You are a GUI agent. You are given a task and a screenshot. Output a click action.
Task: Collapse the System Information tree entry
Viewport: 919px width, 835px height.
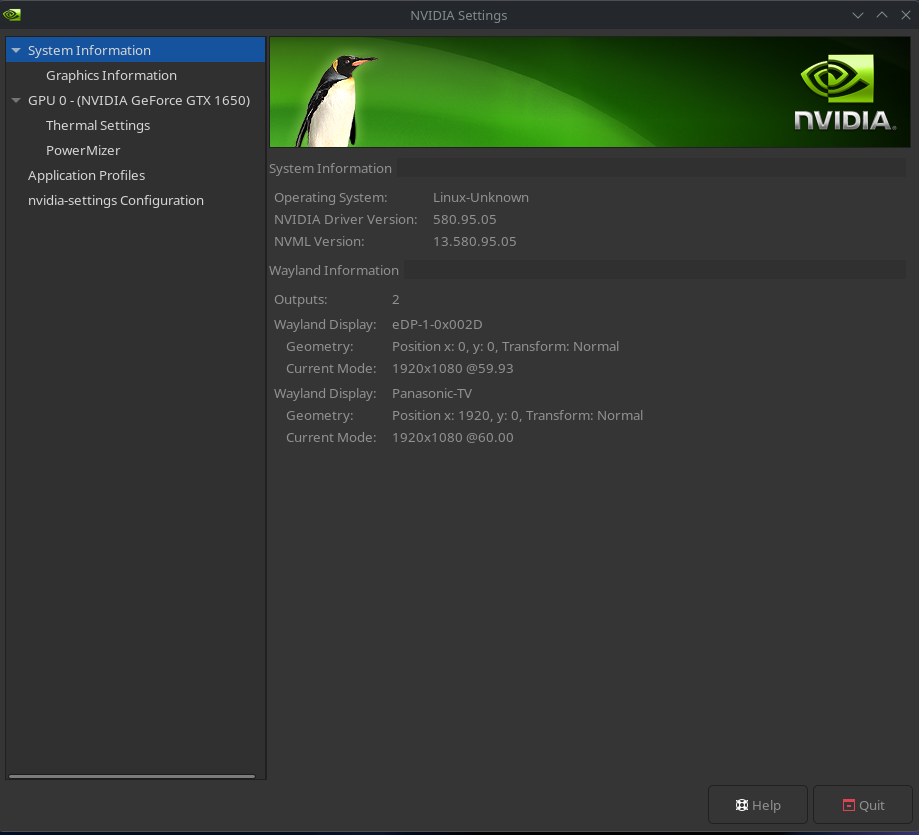[15, 49]
